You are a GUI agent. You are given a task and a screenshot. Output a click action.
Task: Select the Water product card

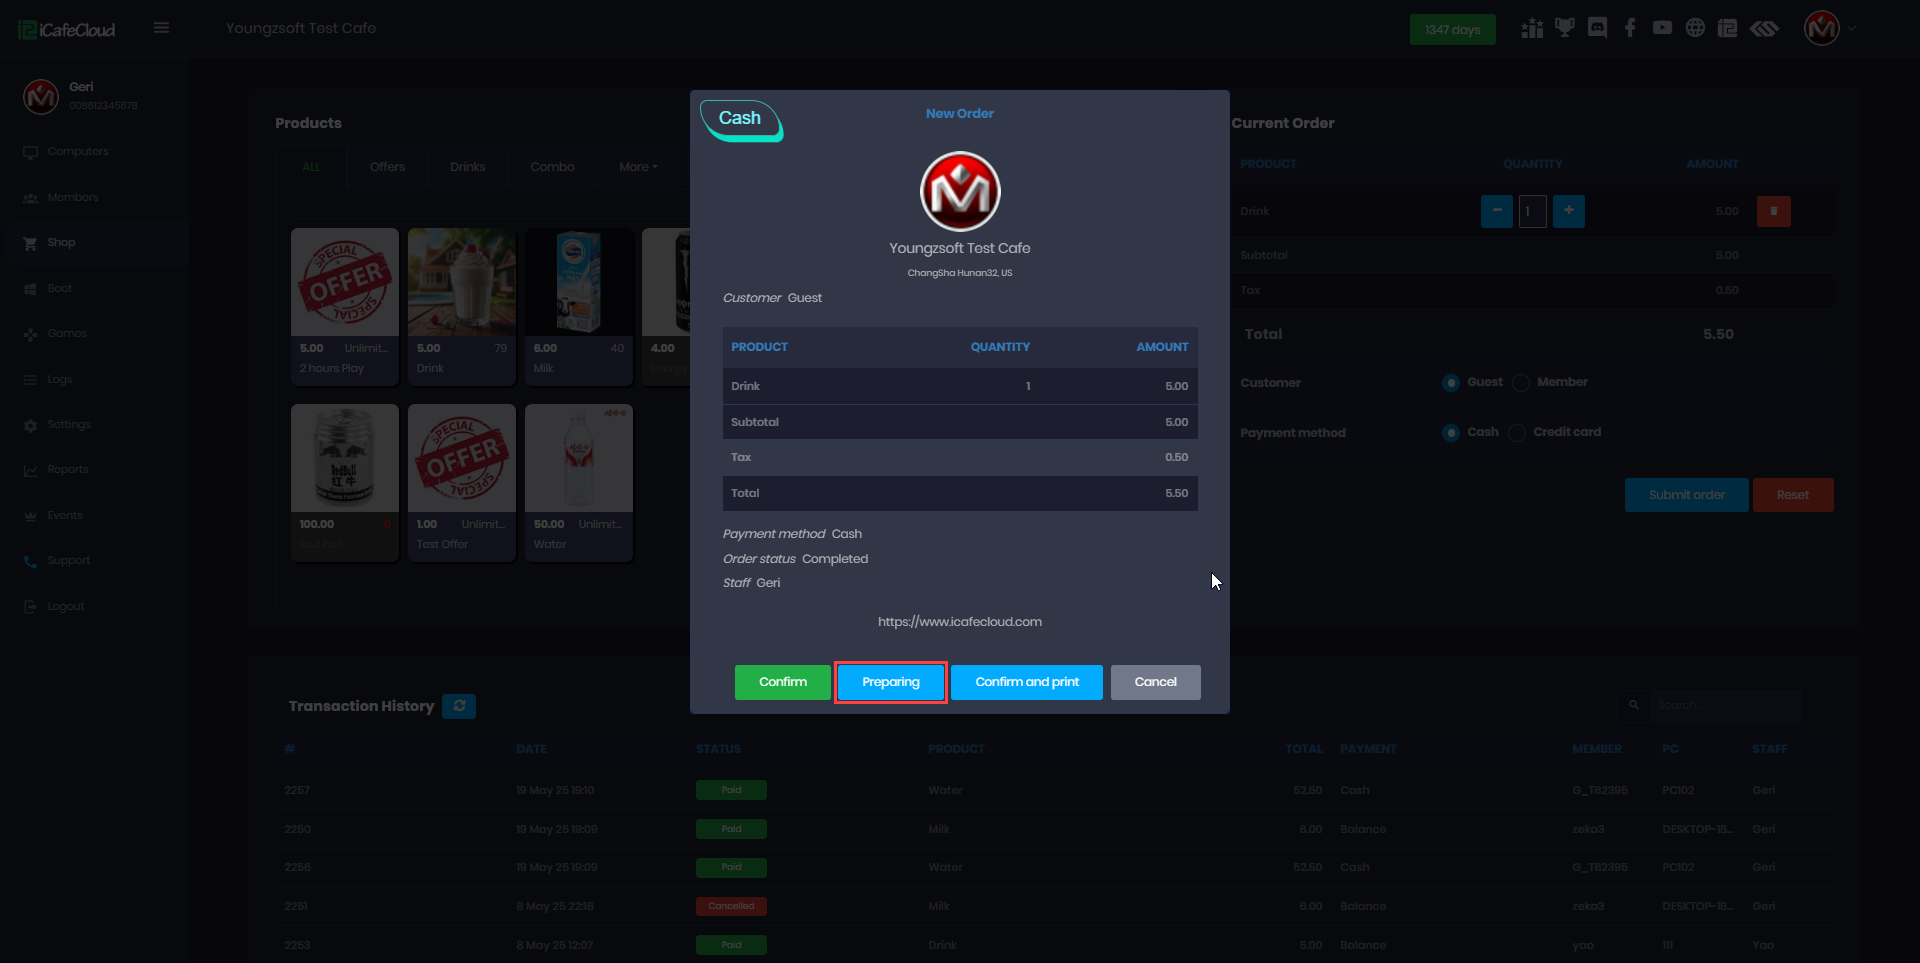point(579,482)
